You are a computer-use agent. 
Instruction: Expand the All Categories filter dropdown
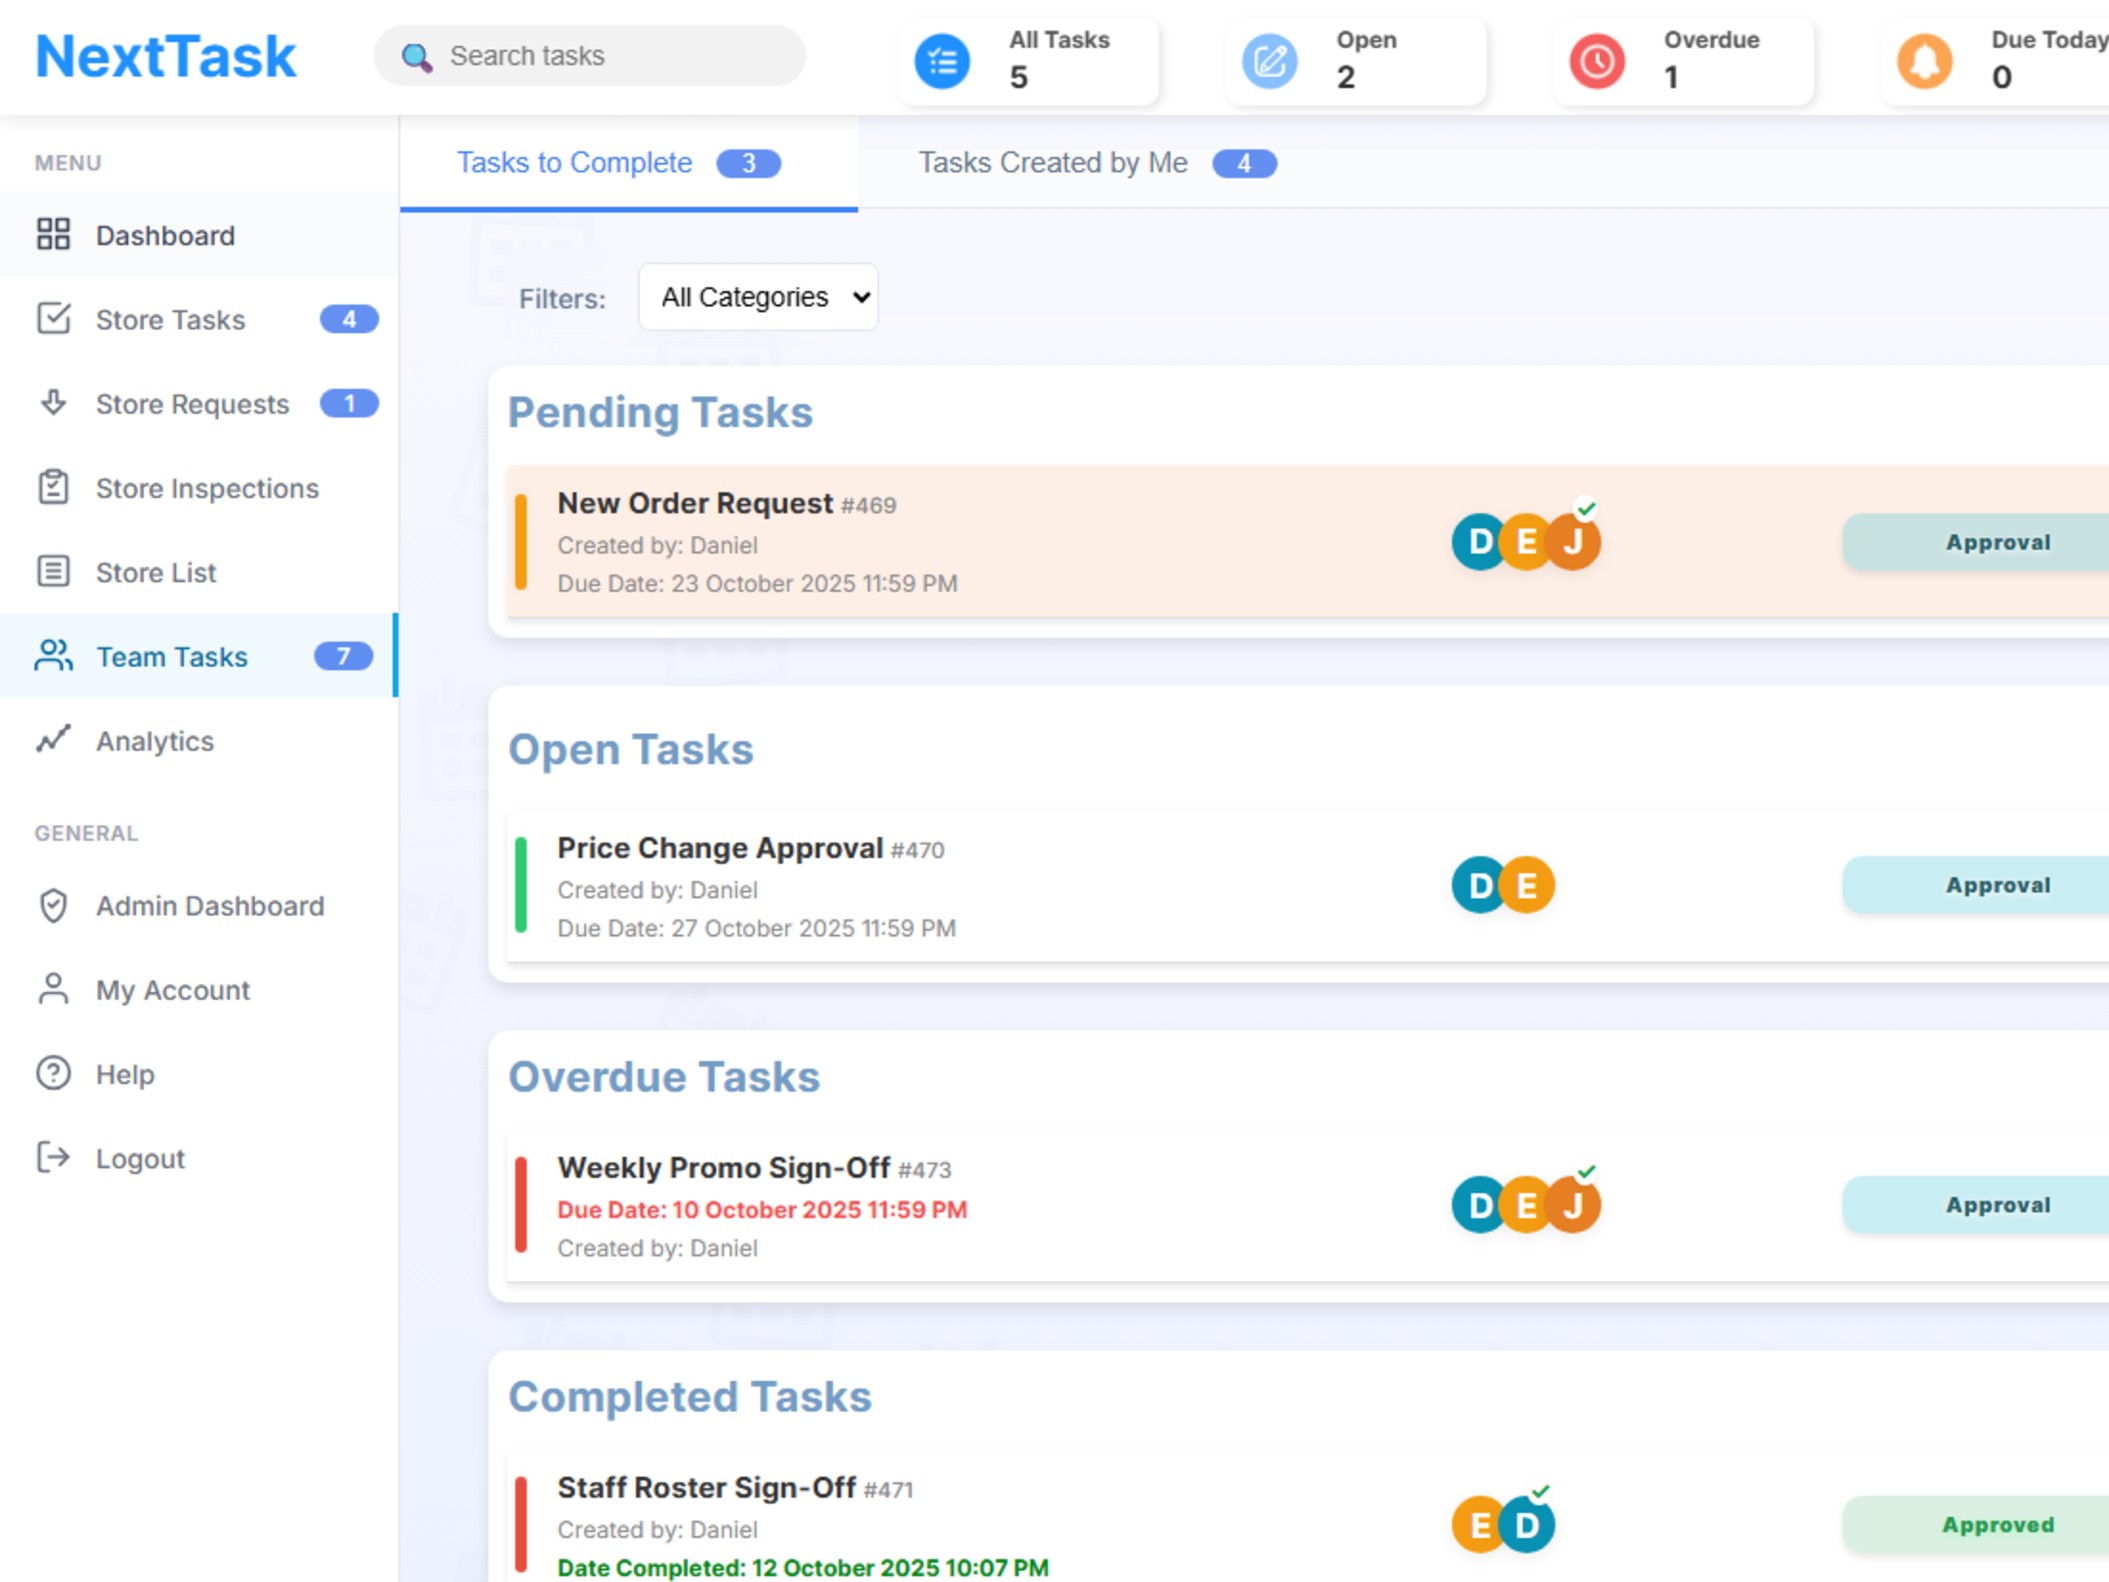coord(758,297)
